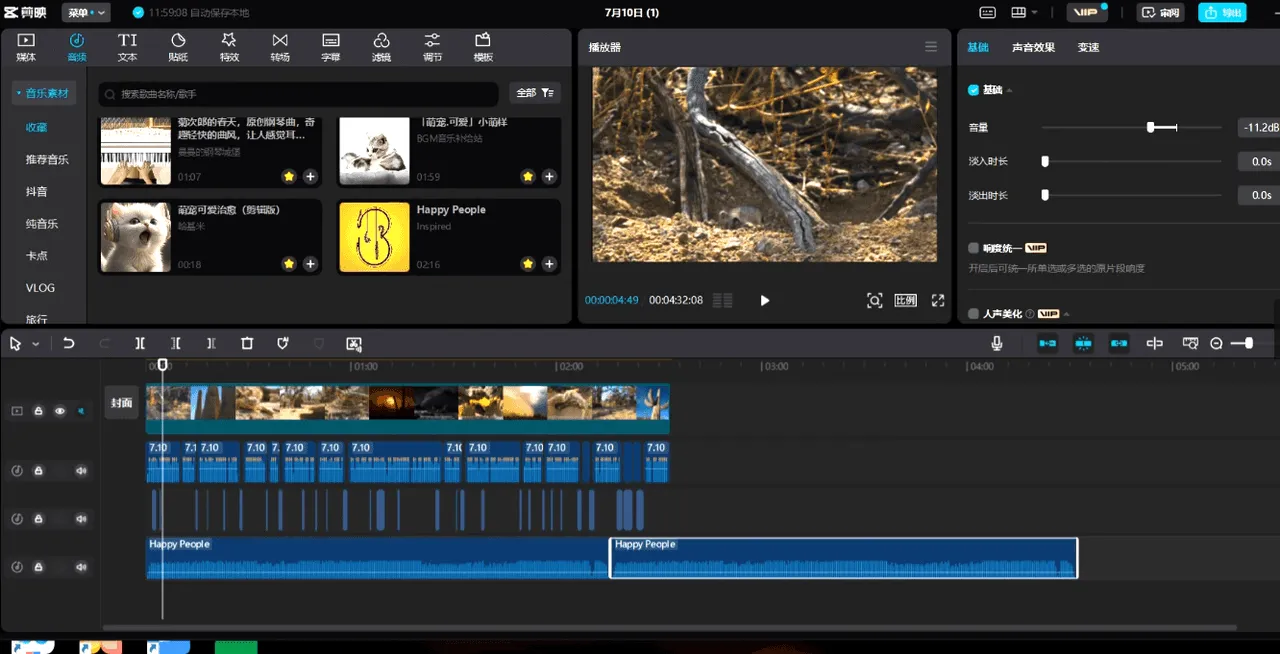The image size is (1280, 654).
Task: Zoom out the timeline with minus icon
Action: pyautogui.click(x=1216, y=343)
